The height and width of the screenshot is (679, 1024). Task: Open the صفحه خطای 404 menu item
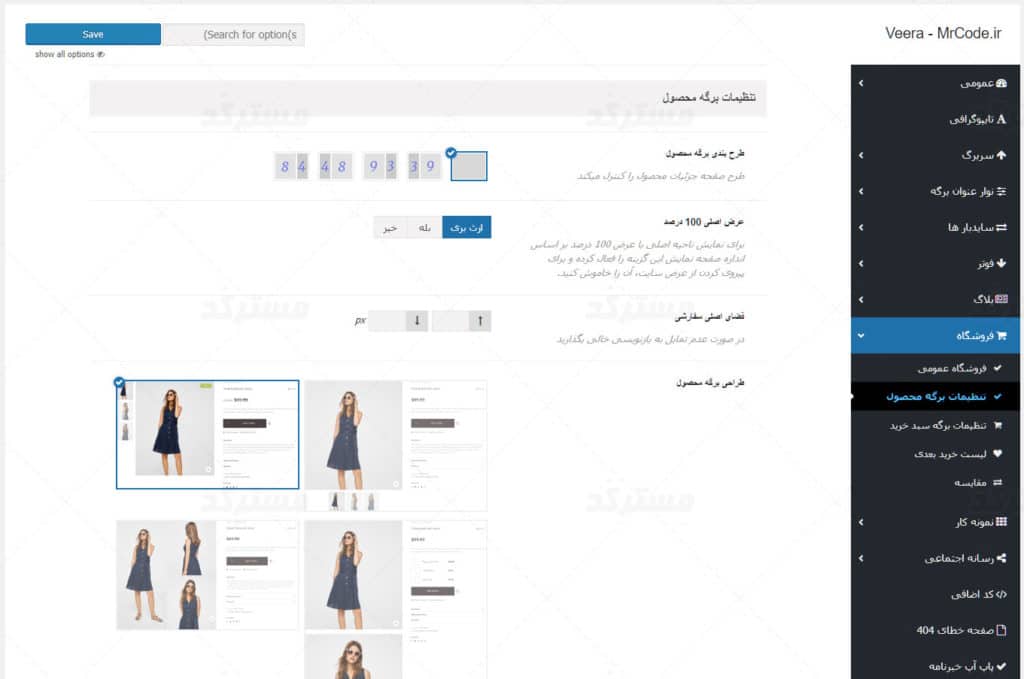935,630
